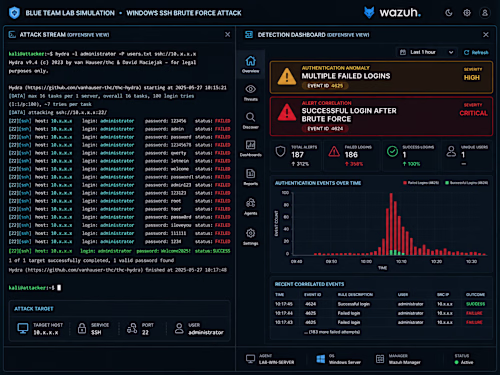
Task: Open Dashboards in sidebar
Action: (x=251, y=148)
